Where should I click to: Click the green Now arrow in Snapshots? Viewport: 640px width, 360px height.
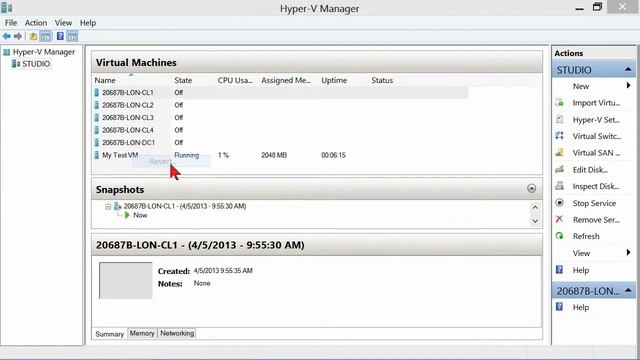coord(127,215)
